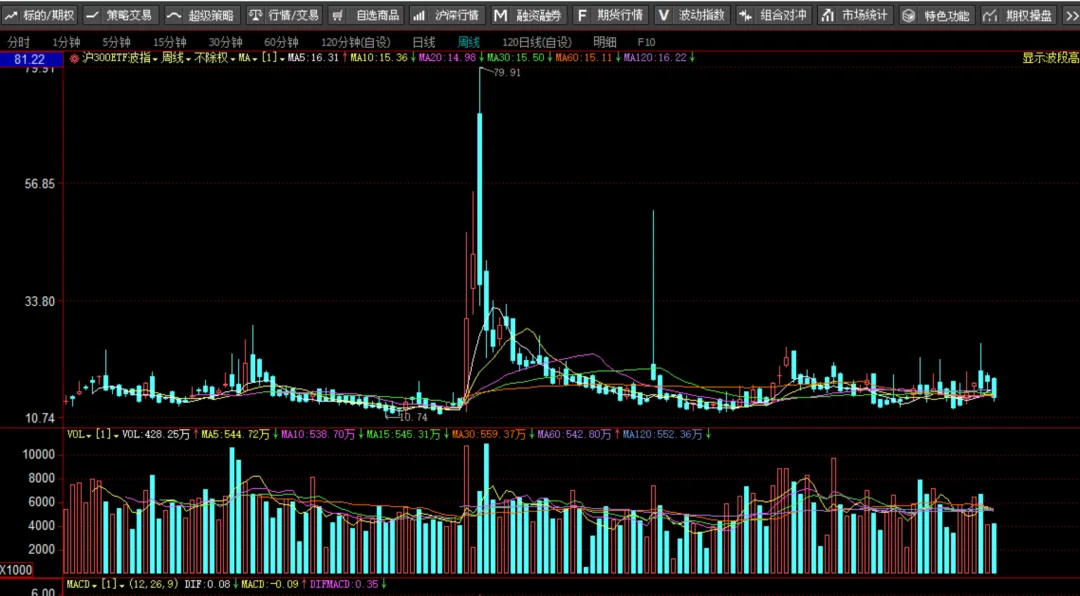1080x596 pixels.
Task: Click the volume MA120:552.36万 label
Action: (x=663, y=434)
